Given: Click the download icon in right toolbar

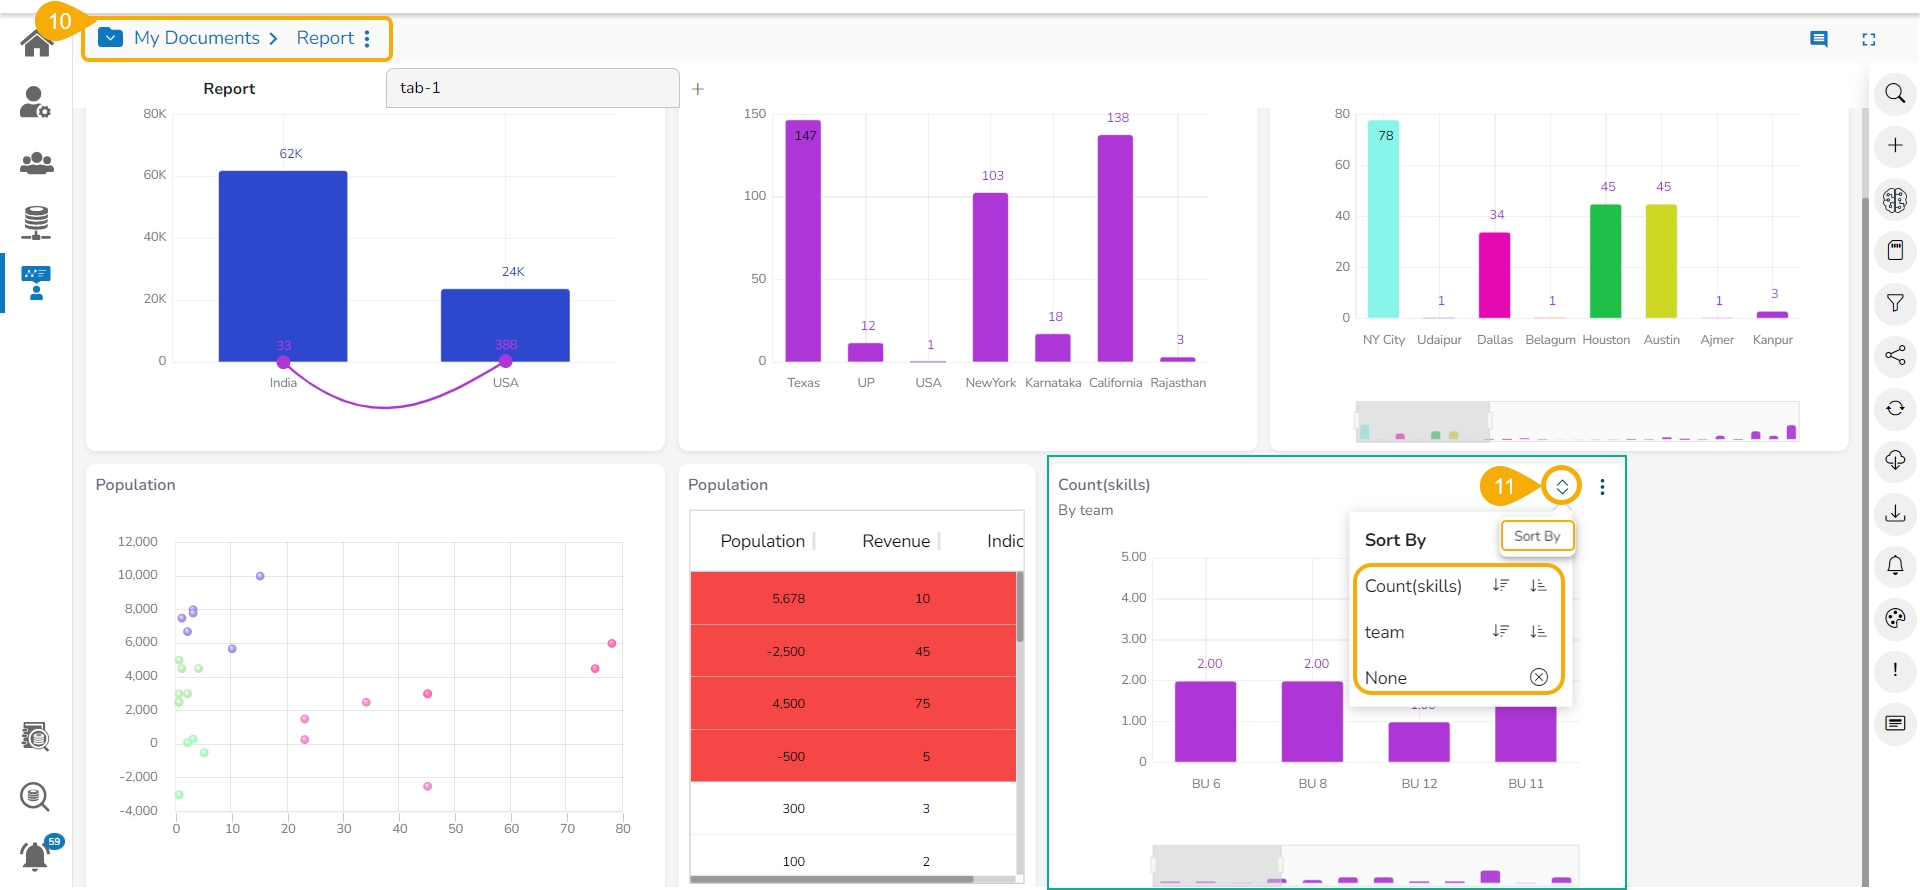Looking at the screenshot, I should click(x=1895, y=513).
